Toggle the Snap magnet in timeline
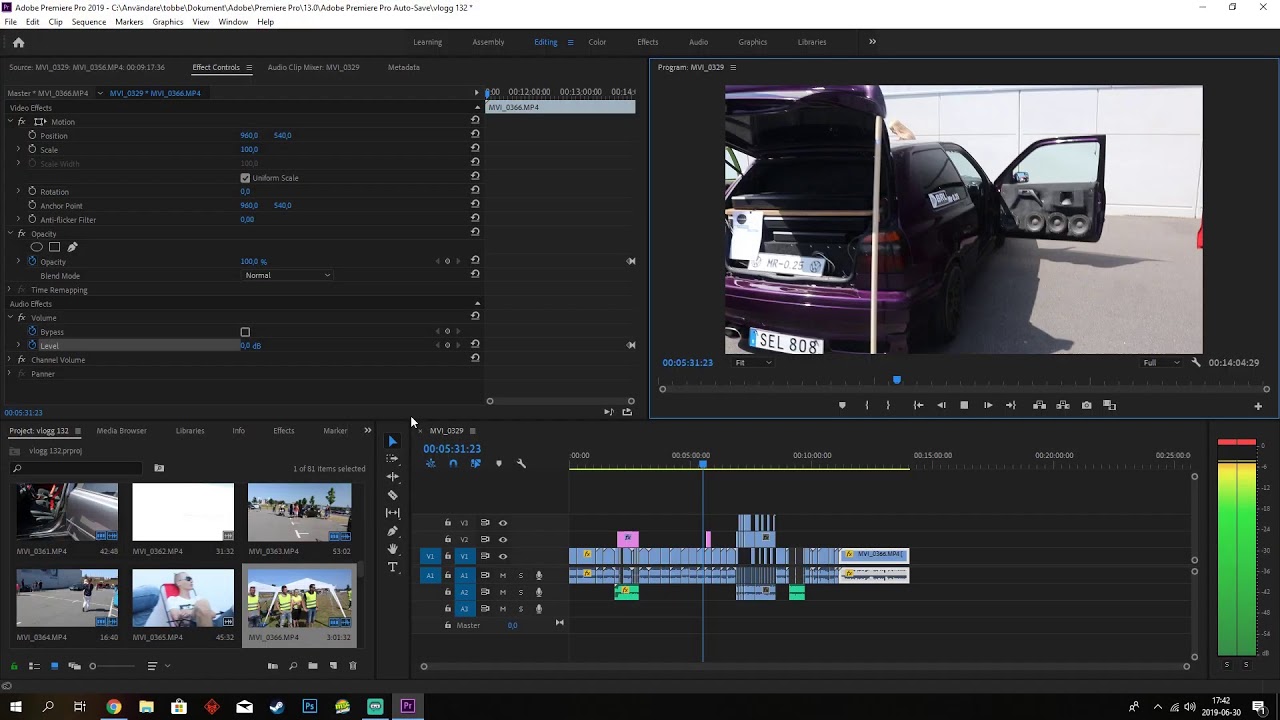 click(x=453, y=463)
